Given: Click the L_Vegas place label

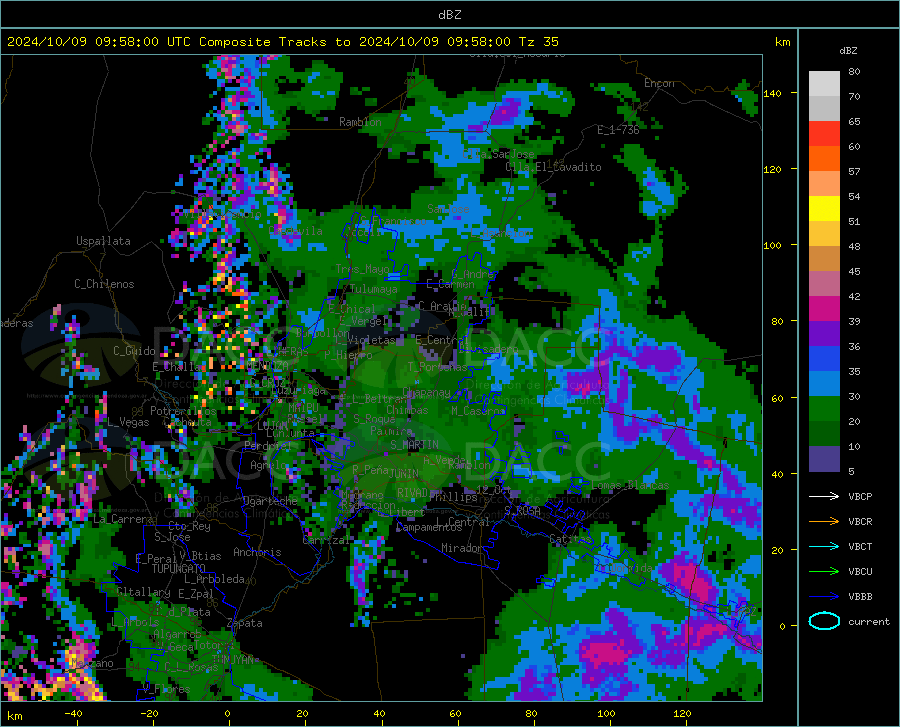Looking at the screenshot, I should [x=129, y=422].
